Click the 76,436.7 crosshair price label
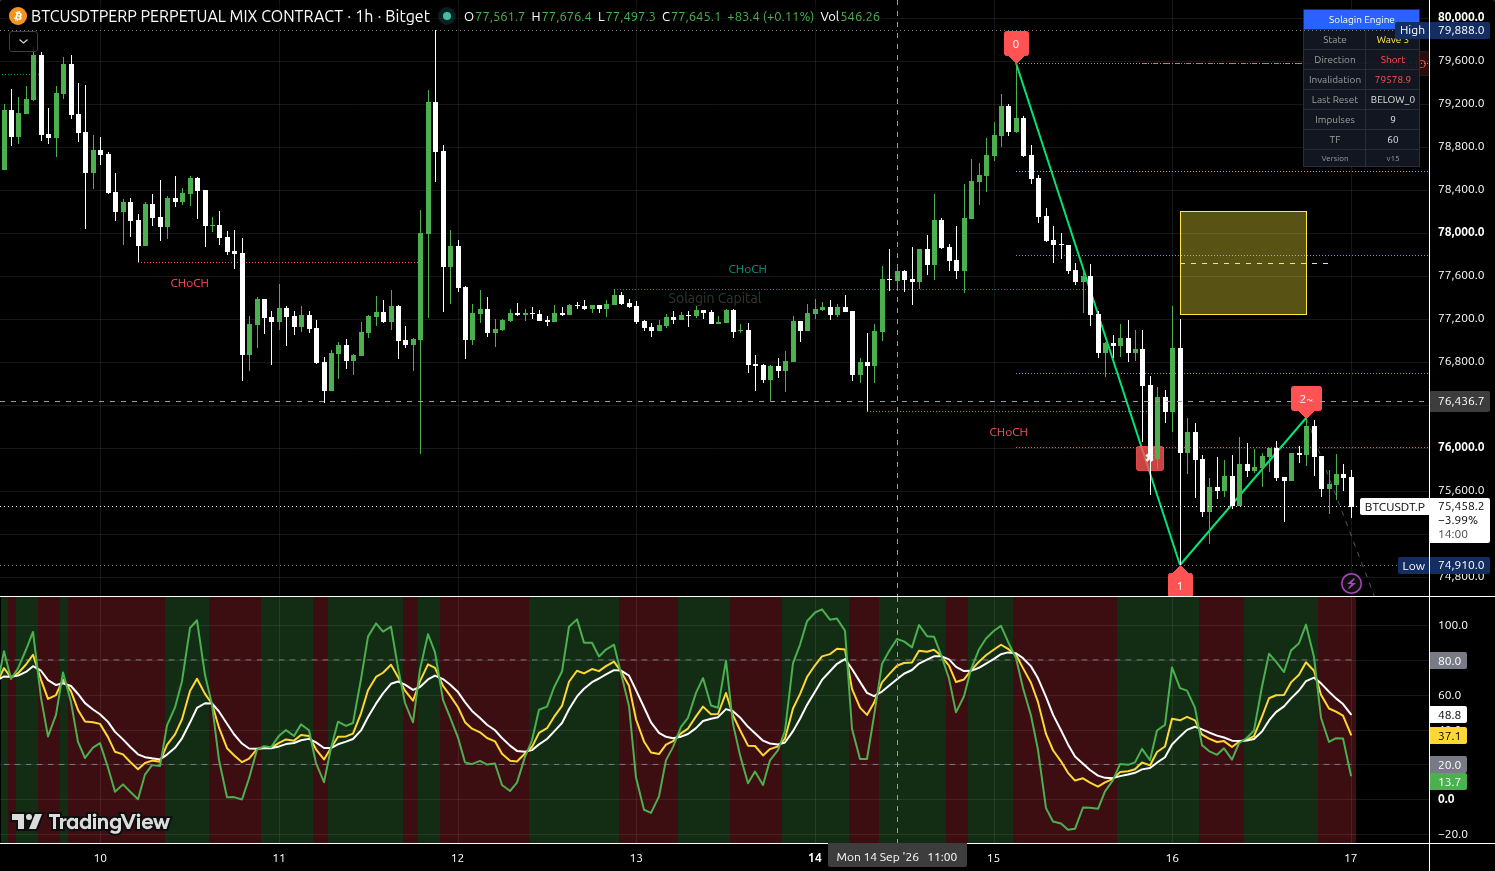1495x871 pixels. click(x=1461, y=401)
